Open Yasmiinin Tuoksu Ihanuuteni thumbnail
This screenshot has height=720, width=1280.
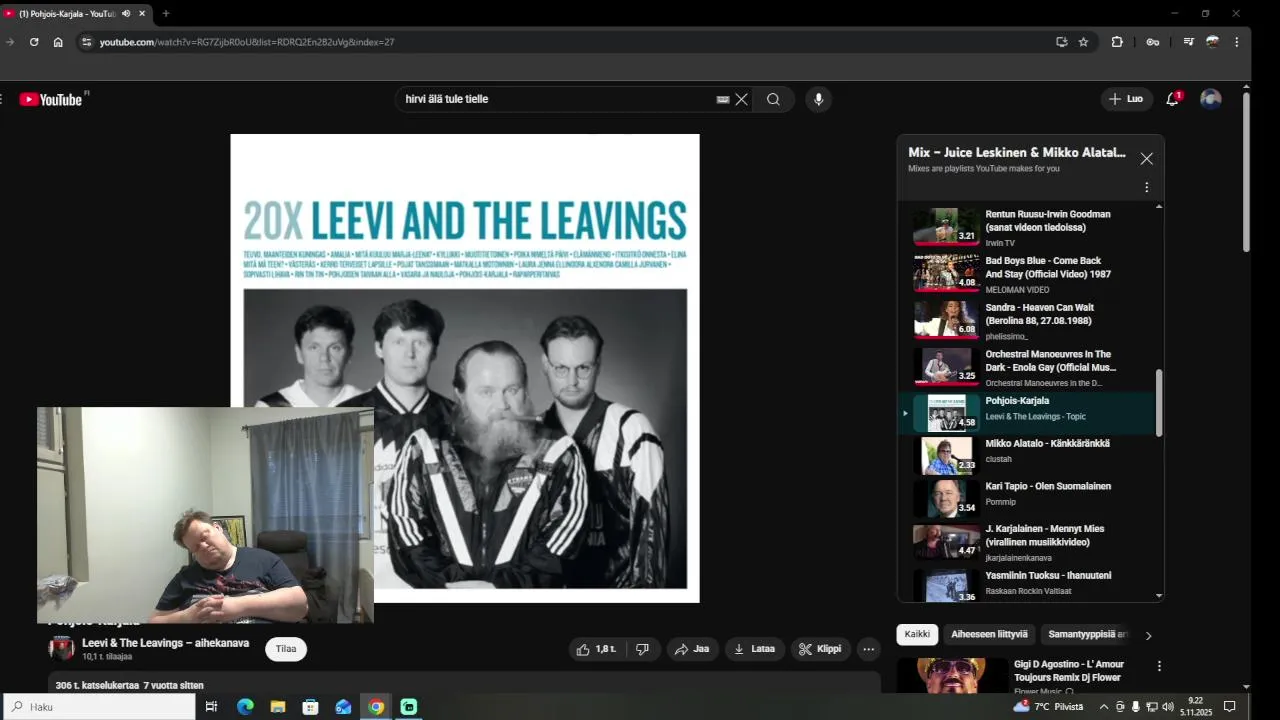(x=946, y=586)
